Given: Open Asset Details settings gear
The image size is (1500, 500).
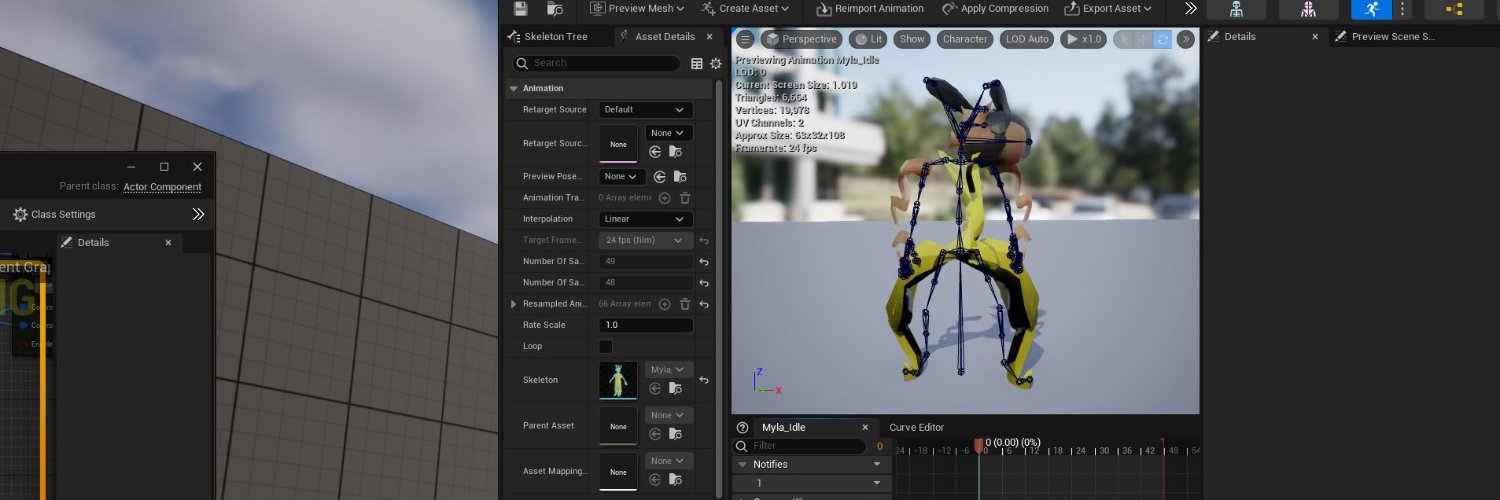Looking at the screenshot, I should tap(716, 63).
